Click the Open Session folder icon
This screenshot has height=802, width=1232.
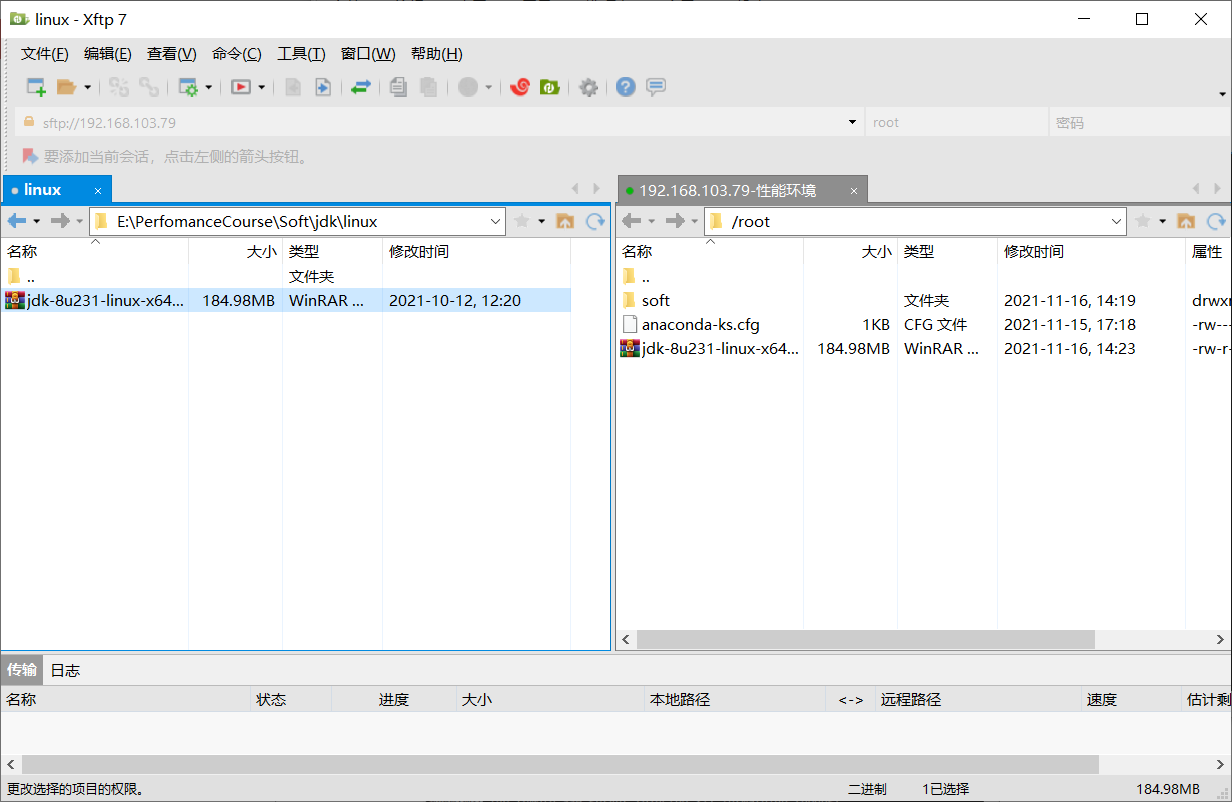tap(66, 87)
